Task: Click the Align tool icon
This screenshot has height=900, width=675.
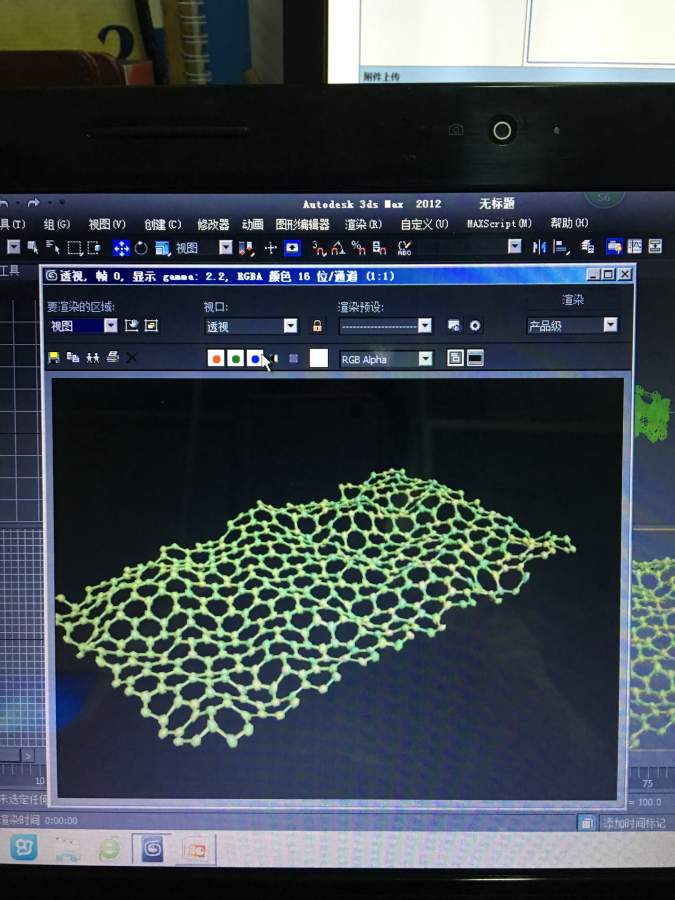Action: pyautogui.click(x=560, y=247)
